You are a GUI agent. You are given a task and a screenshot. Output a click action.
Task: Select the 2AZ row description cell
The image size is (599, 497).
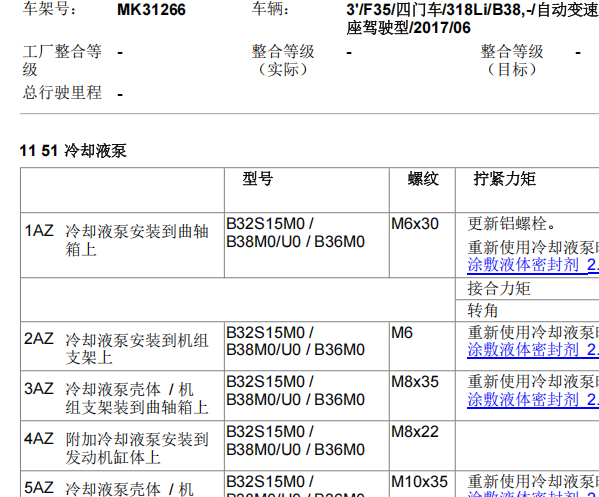pos(122,346)
